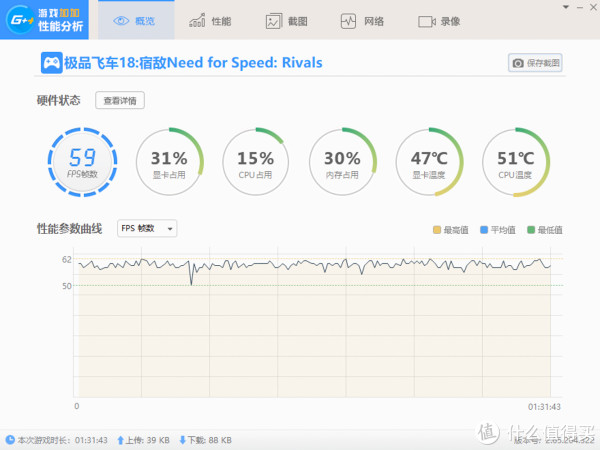Click the 01:31:43 time label under chart
The image size is (600, 450).
pyautogui.click(x=544, y=407)
